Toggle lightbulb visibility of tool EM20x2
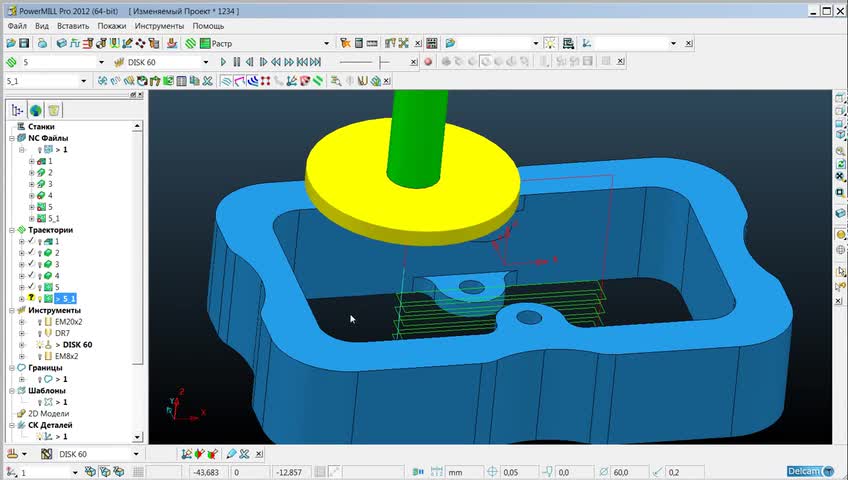Image resolution: width=848 pixels, height=480 pixels. [40, 322]
